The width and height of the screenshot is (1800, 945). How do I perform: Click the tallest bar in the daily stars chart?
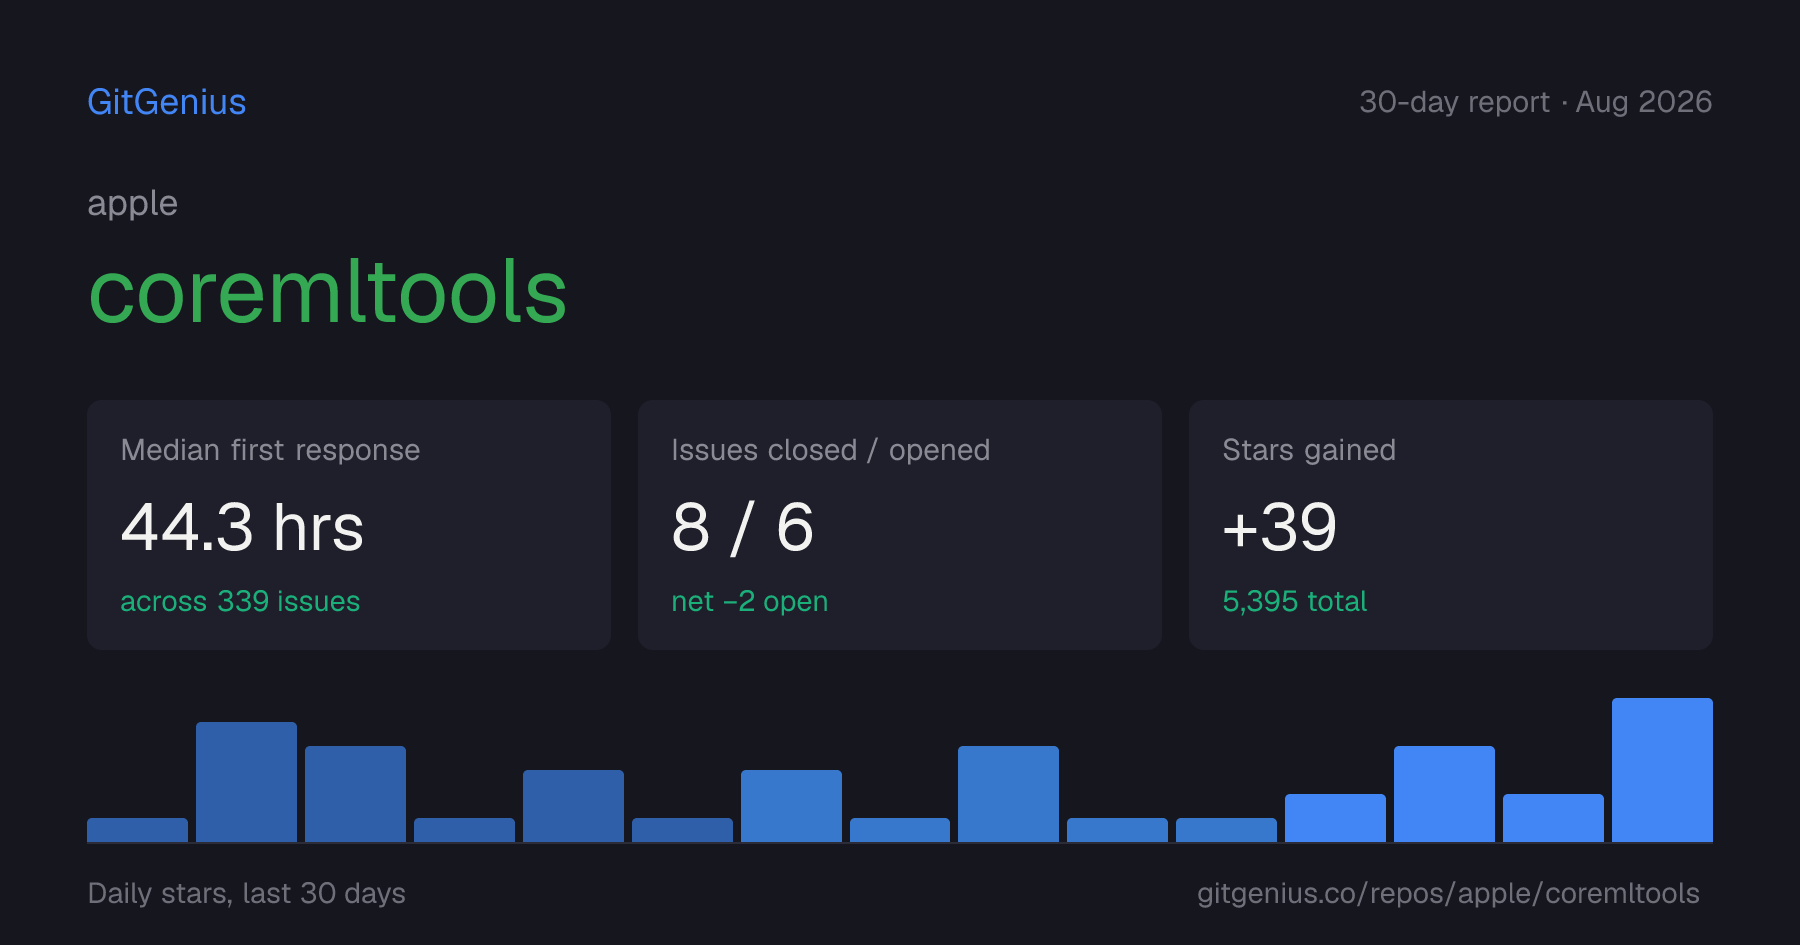click(1662, 770)
